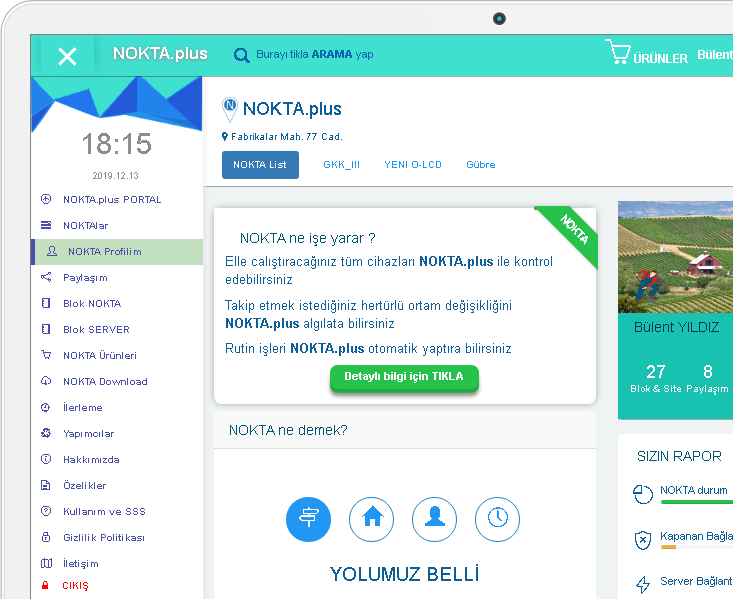Click the search magnifier icon
Screen dimensions: 733x599
pos(241,56)
